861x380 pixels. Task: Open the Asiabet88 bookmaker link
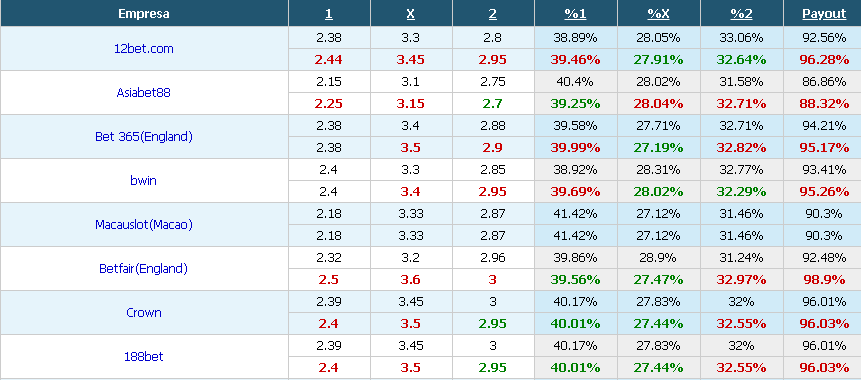pos(144,93)
